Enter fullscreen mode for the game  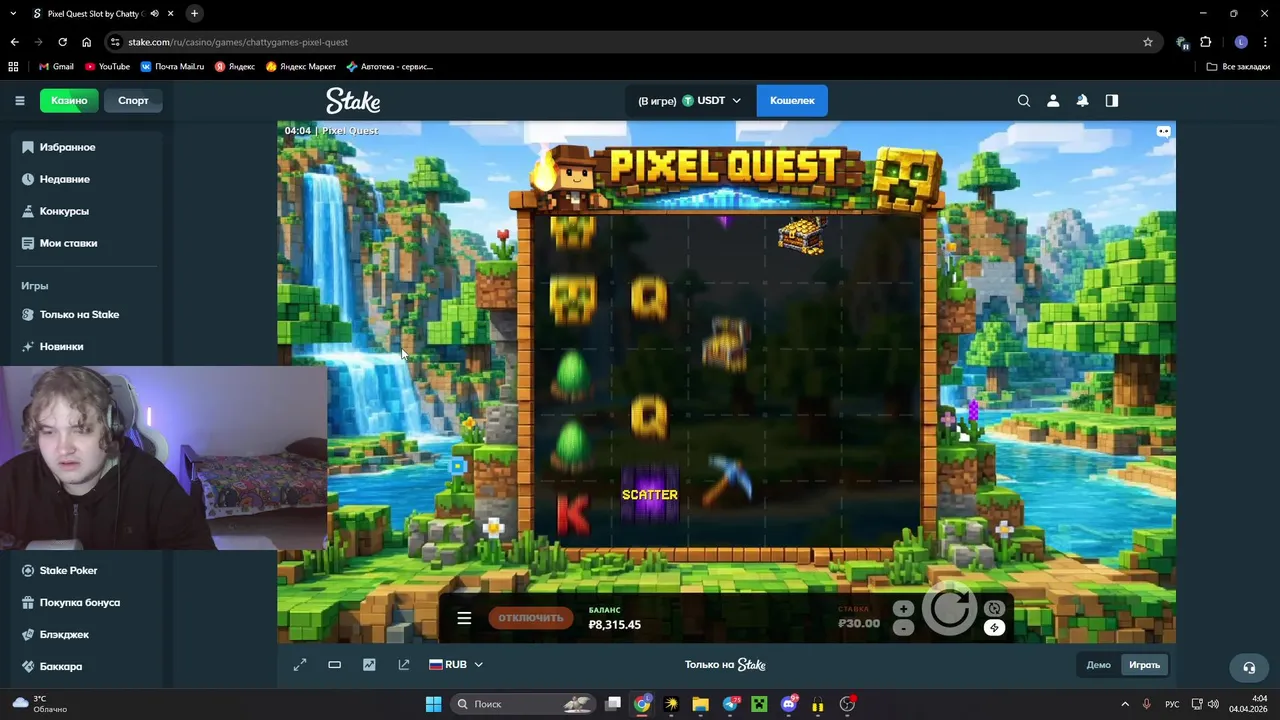tap(300, 665)
